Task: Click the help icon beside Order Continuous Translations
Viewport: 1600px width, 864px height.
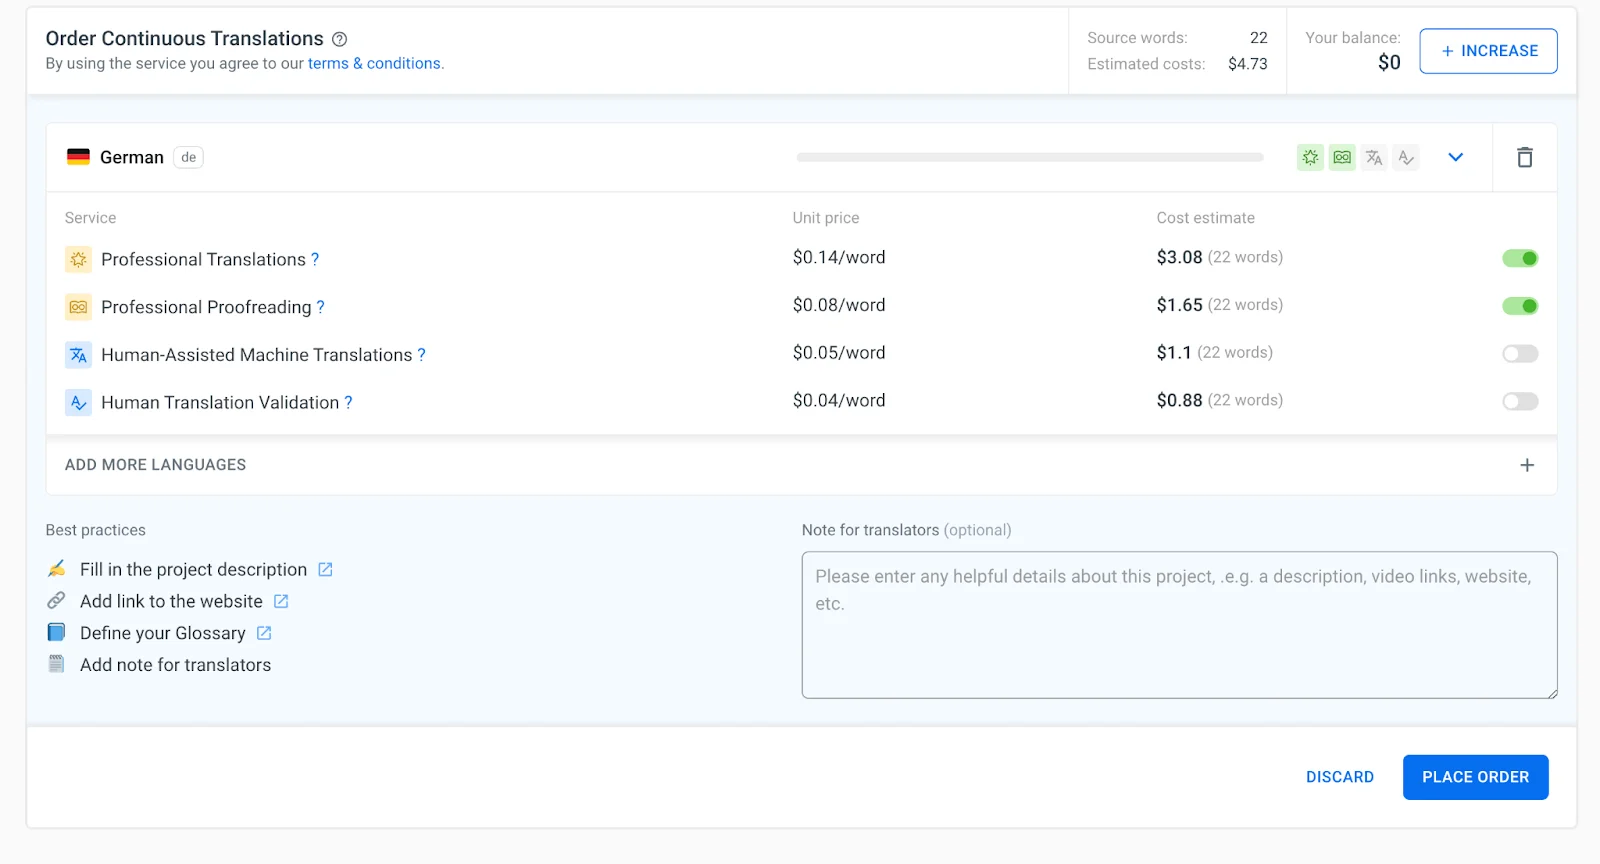Action: coord(339,39)
